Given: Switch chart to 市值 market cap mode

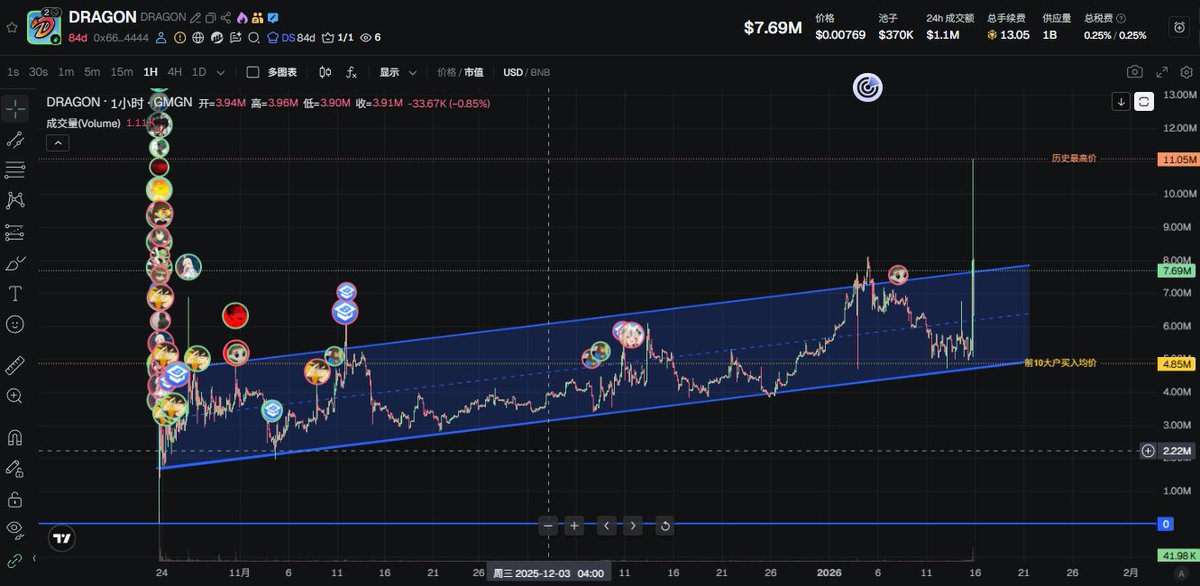Looking at the screenshot, I should pos(473,72).
